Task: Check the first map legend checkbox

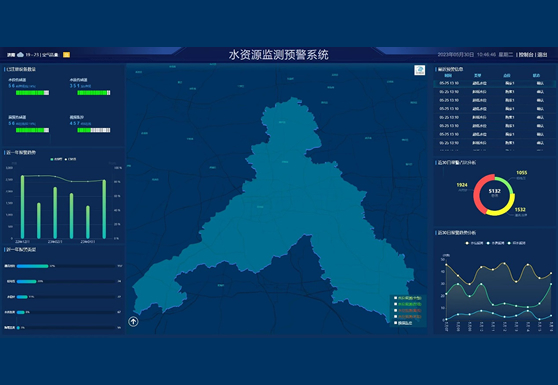Action: point(395,298)
